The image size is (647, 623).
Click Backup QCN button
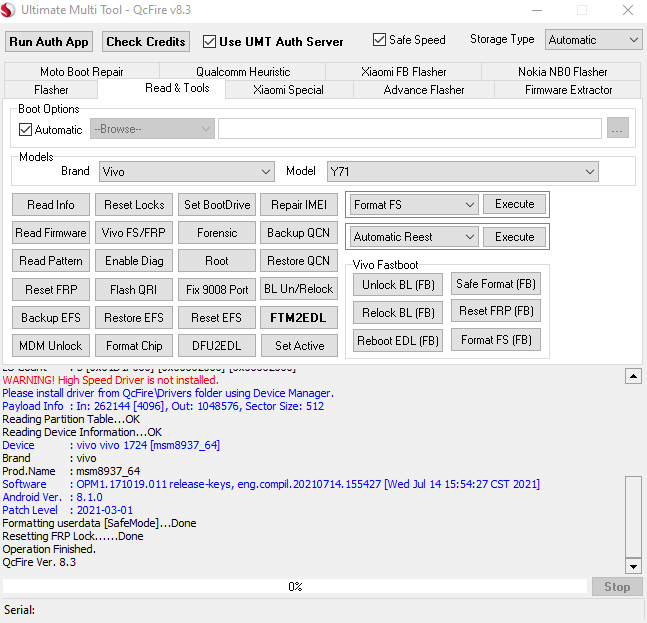coord(299,233)
